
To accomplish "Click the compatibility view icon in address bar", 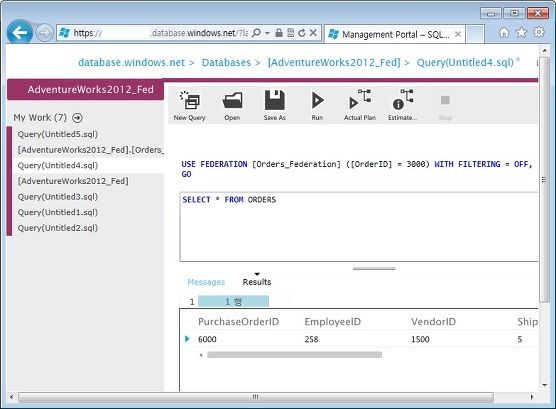I will pyautogui.click(x=291, y=33).
